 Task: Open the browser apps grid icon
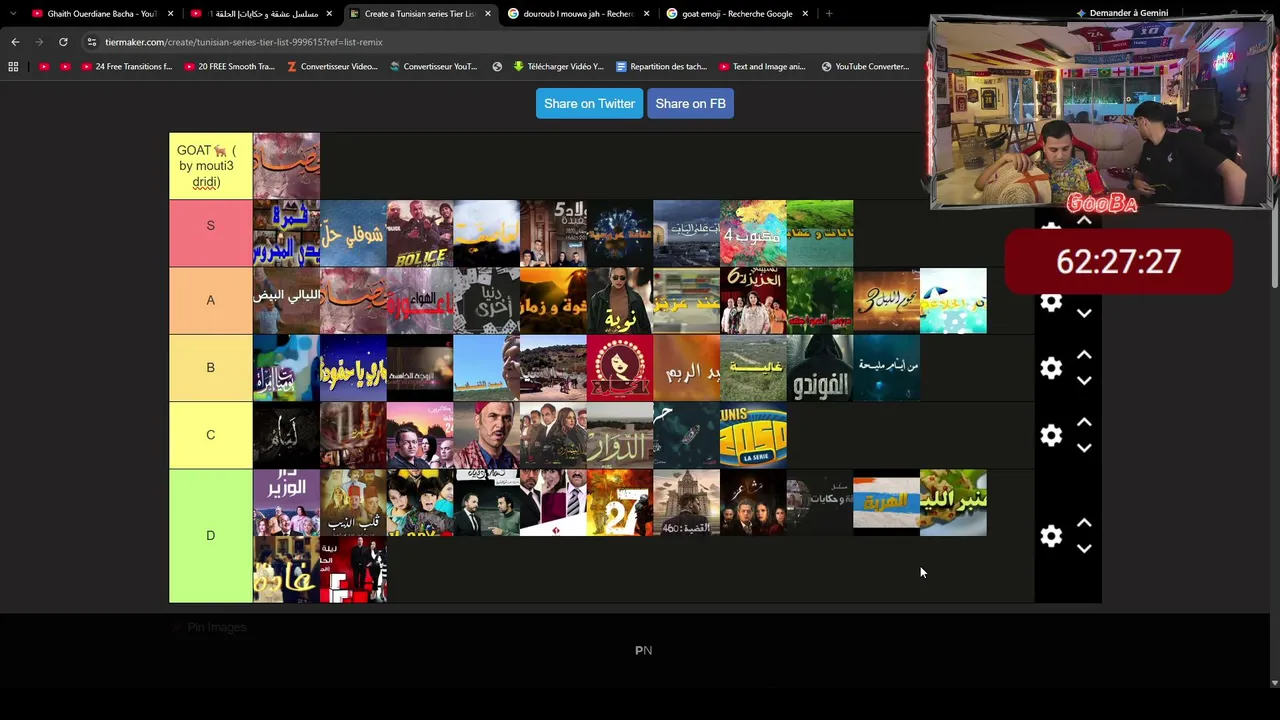click(13, 67)
